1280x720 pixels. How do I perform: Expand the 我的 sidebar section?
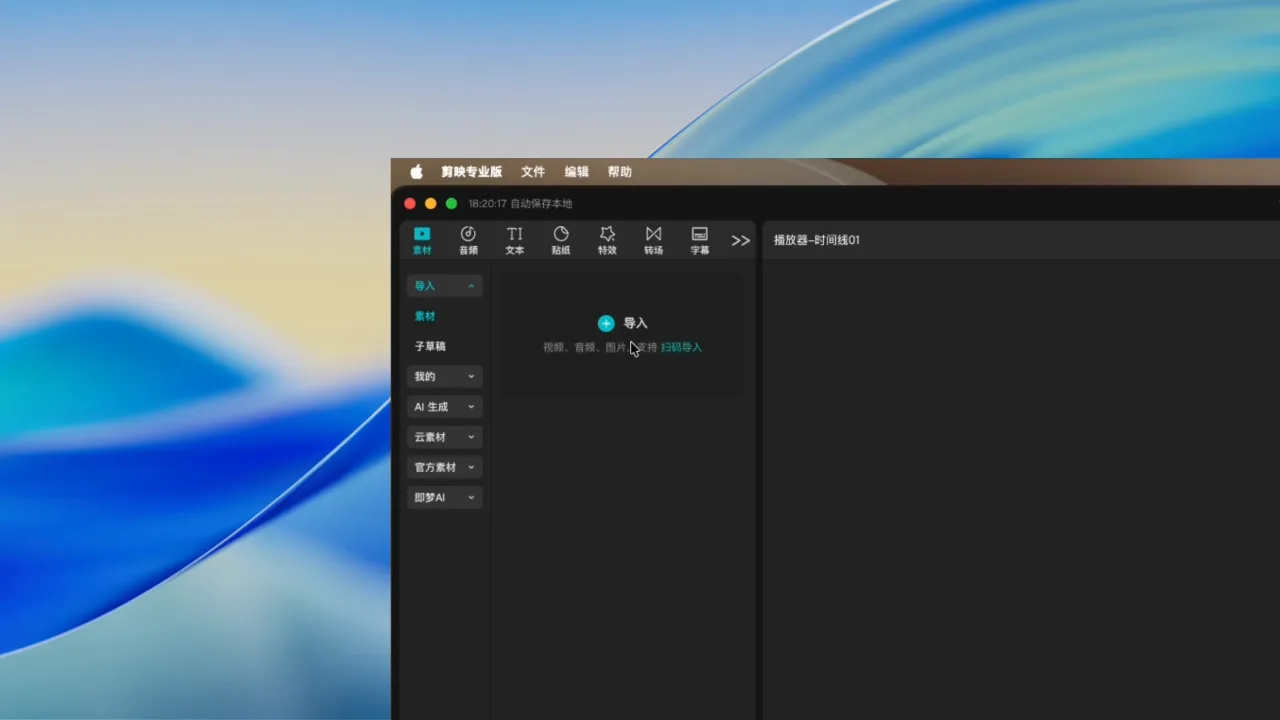445,377
